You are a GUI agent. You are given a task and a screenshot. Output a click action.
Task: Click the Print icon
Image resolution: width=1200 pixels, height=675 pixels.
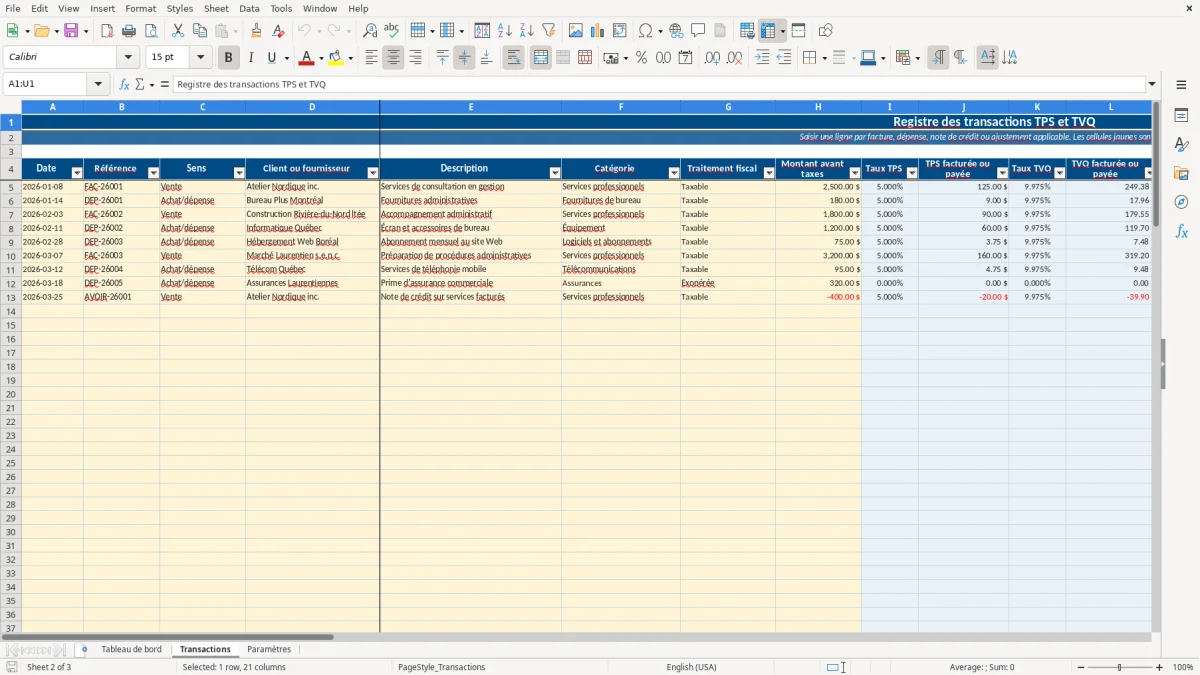pyautogui.click(x=129, y=31)
